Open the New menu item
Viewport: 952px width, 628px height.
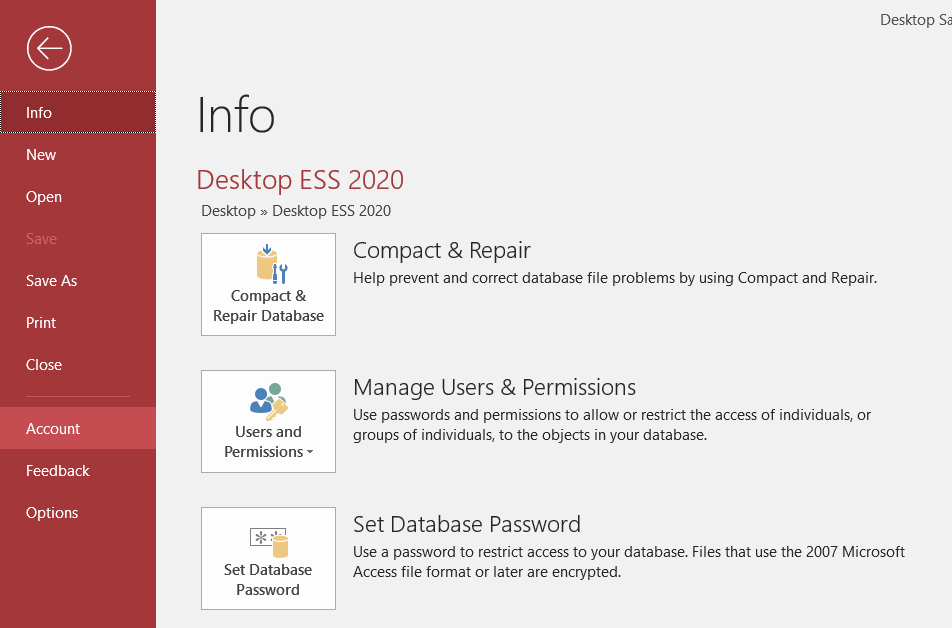click(x=78, y=154)
